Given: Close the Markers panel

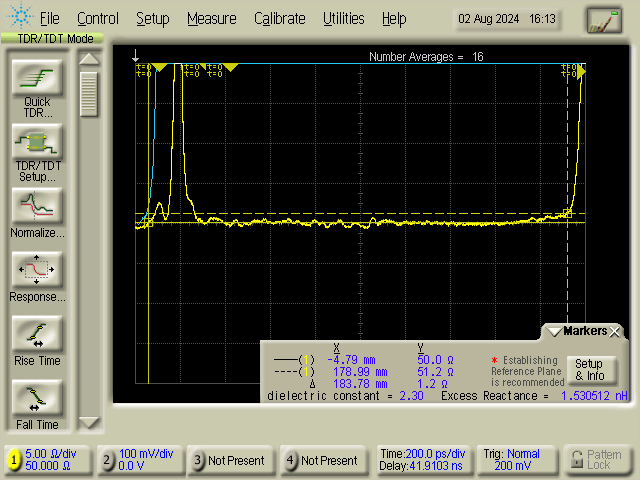Looking at the screenshot, I should click(616, 331).
